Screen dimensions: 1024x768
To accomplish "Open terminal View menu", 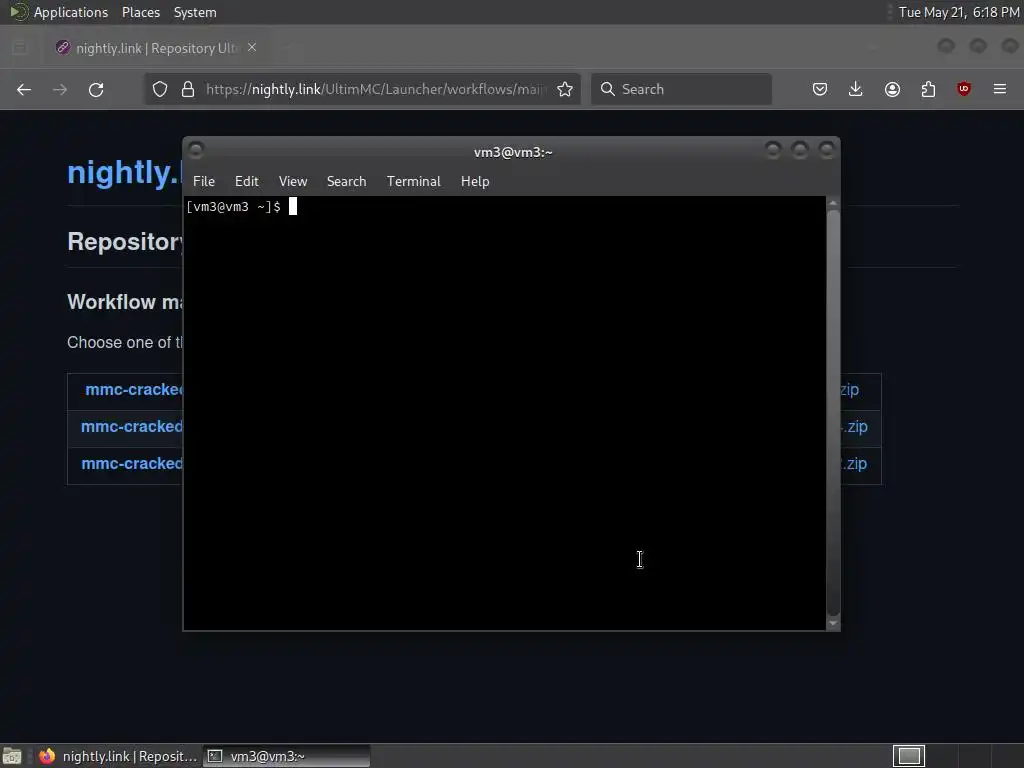I will point(293,182).
